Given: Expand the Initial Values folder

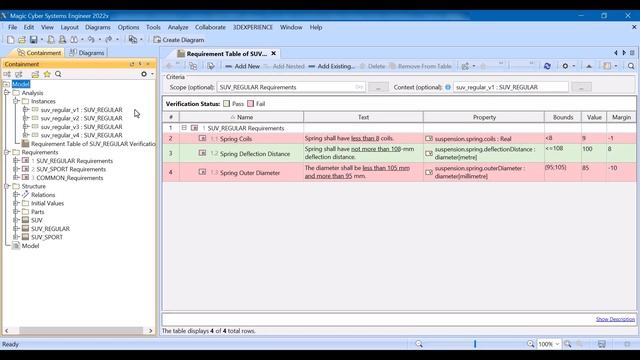Looking at the screenshot, I should [x=16, y=203].
